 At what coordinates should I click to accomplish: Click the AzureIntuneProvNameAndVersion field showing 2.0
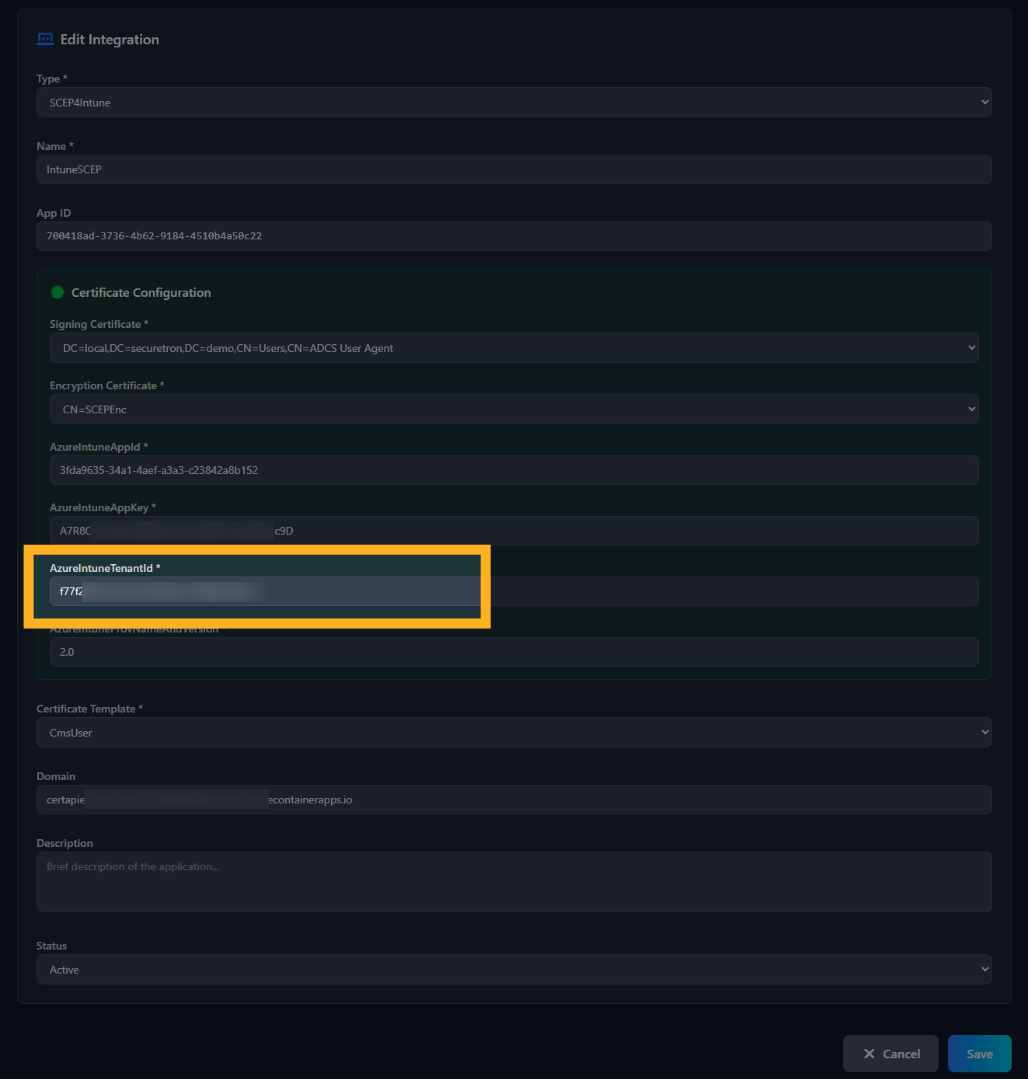click(514, 651)
